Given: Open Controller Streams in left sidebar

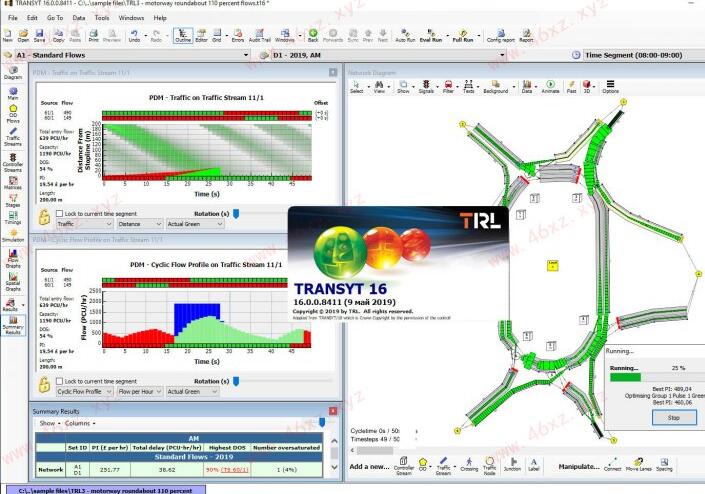Looking at the screenshot, I should tap(13, 163).
